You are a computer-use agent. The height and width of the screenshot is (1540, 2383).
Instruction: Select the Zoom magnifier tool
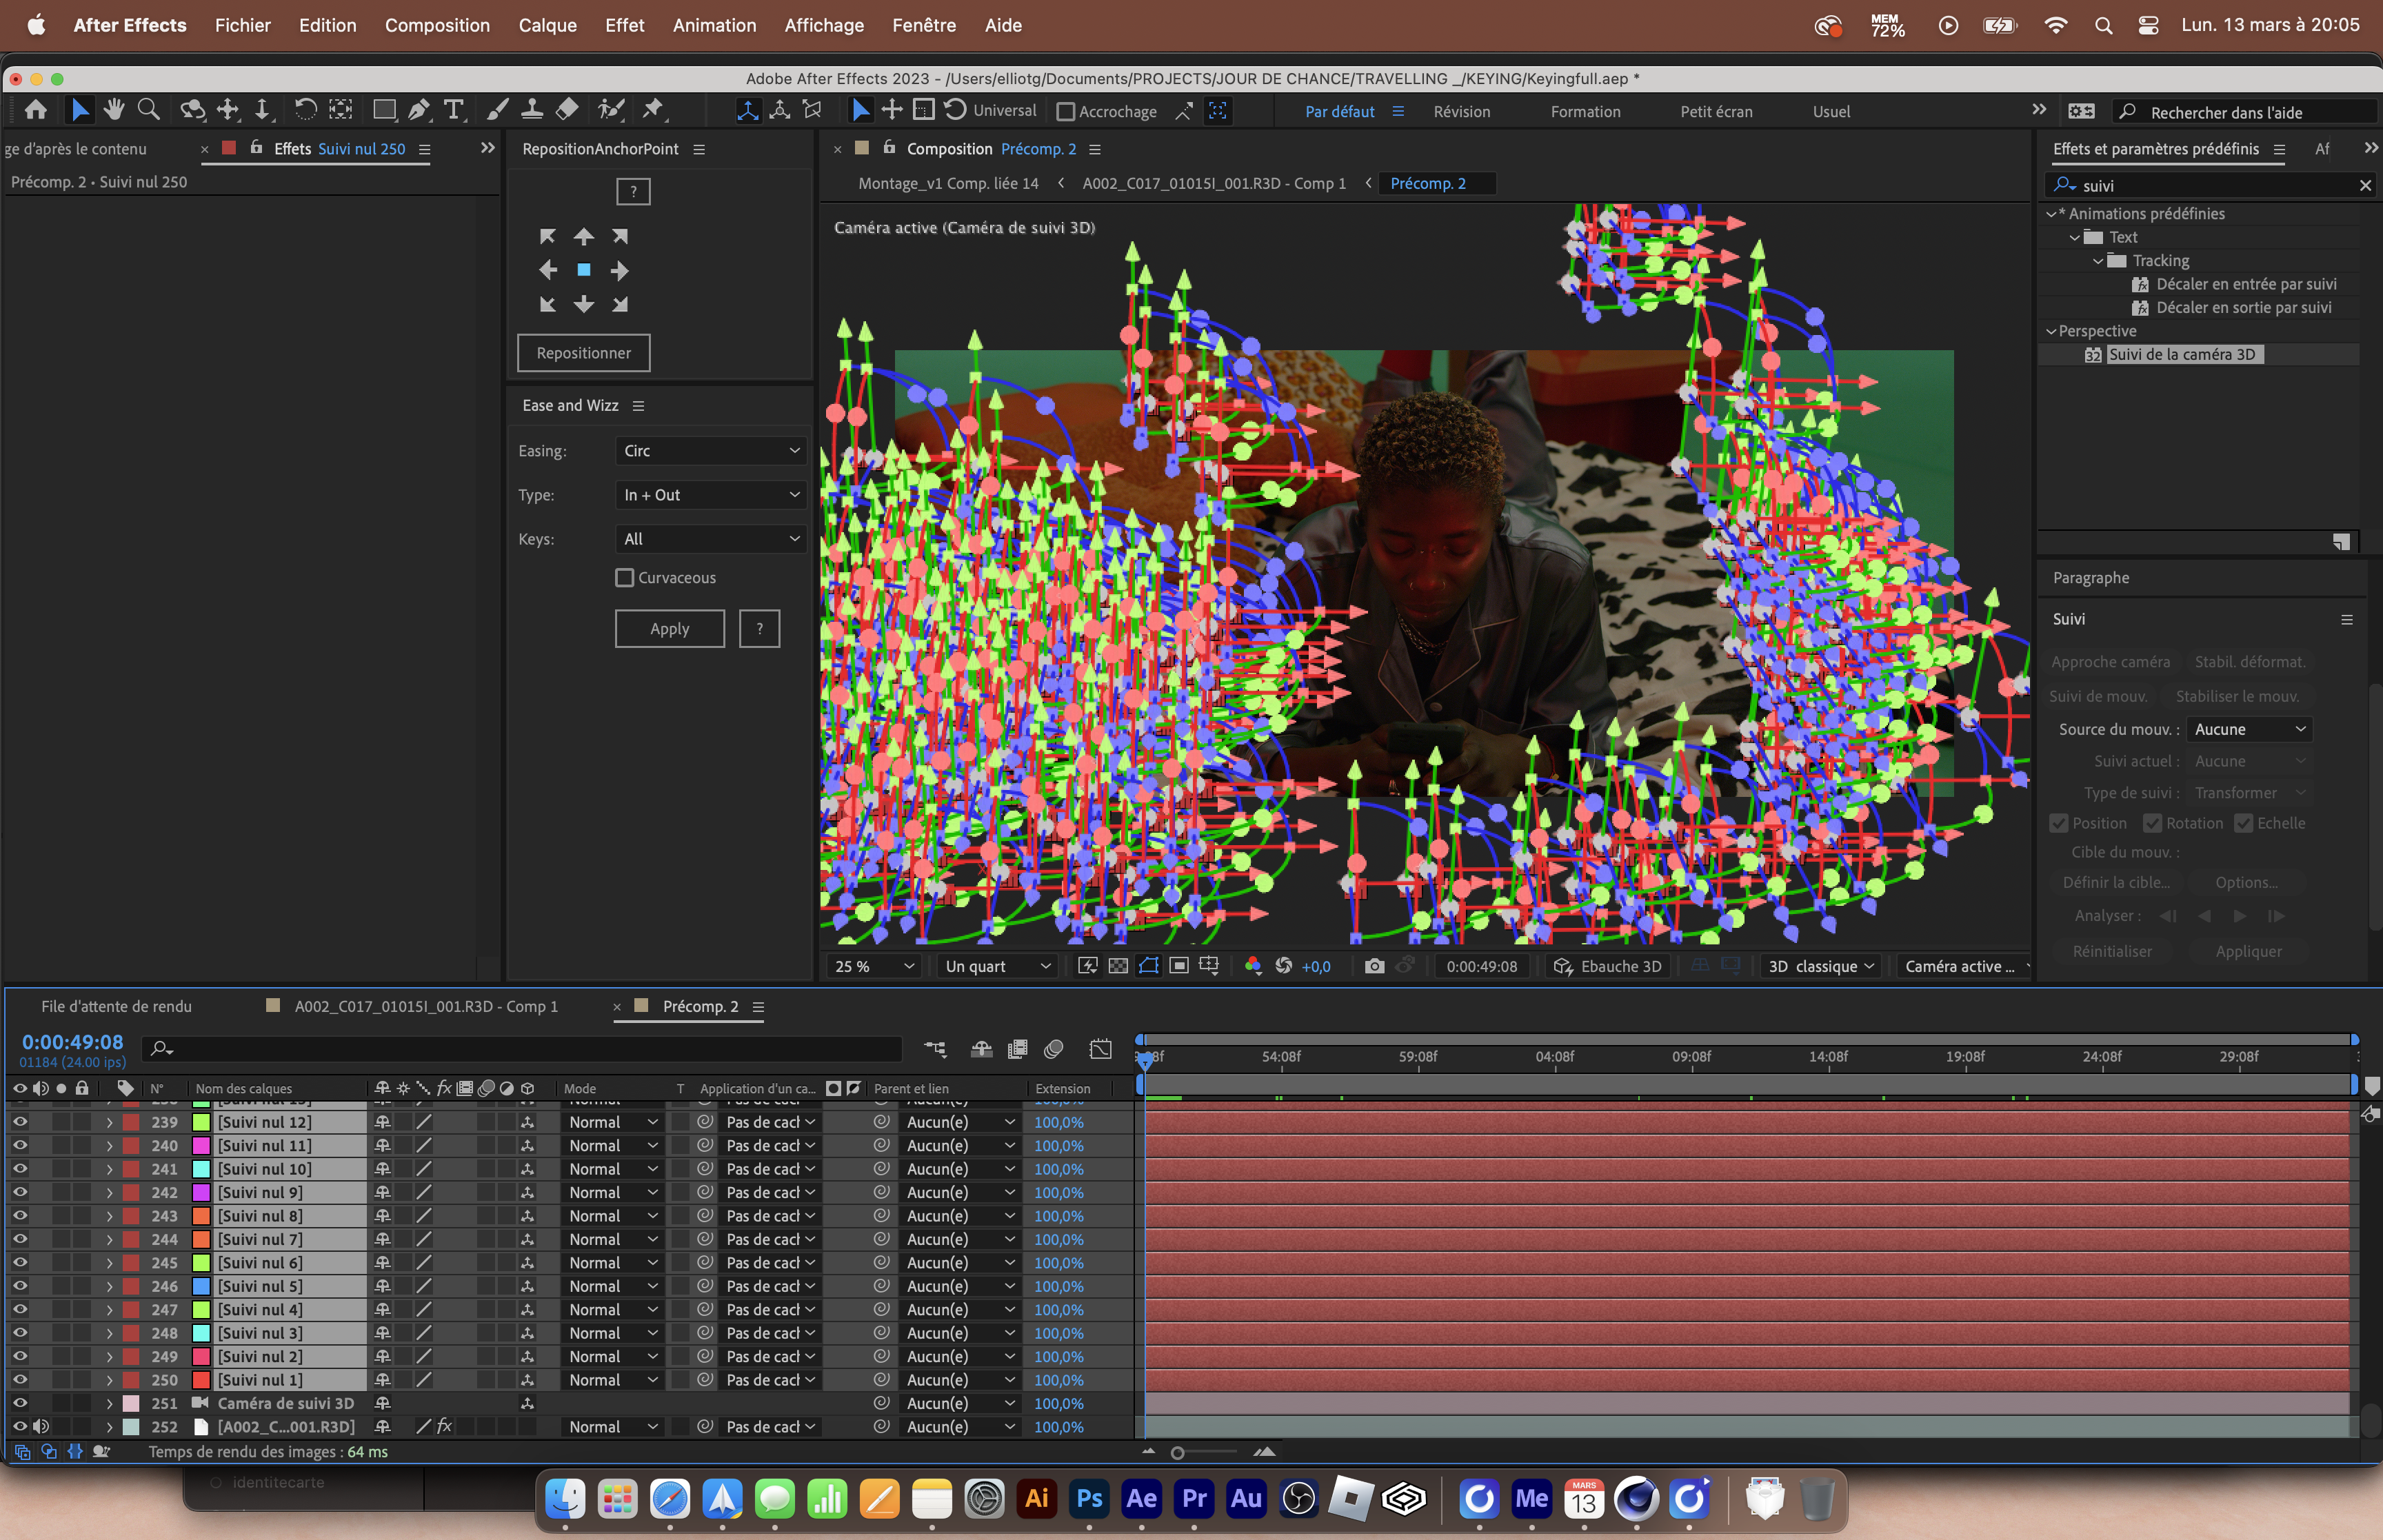tap(148, 110)
